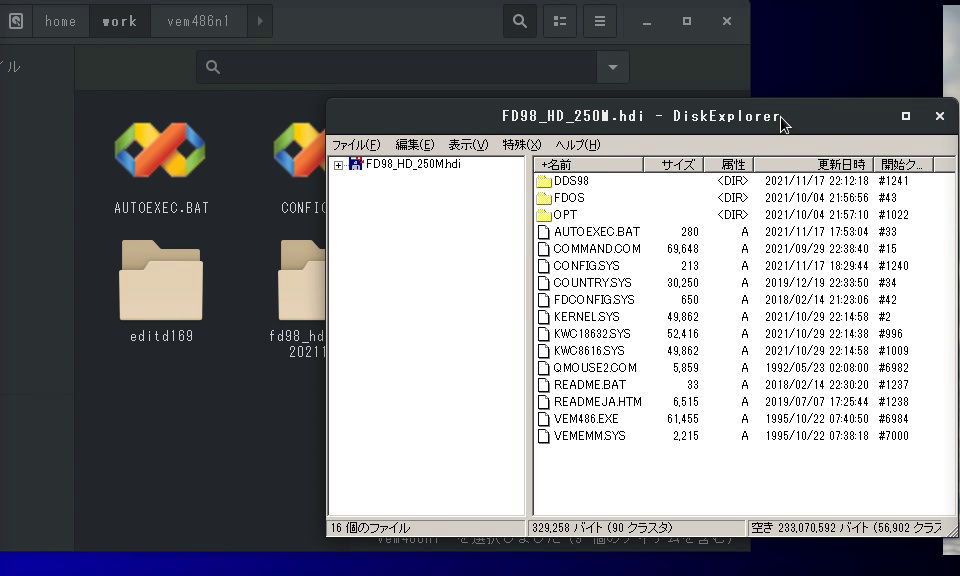Screen dimensions: 960x576
Task: Select the CONFIG.SYS file icon in DiskExplorer
Action: [x=543, y=266]
